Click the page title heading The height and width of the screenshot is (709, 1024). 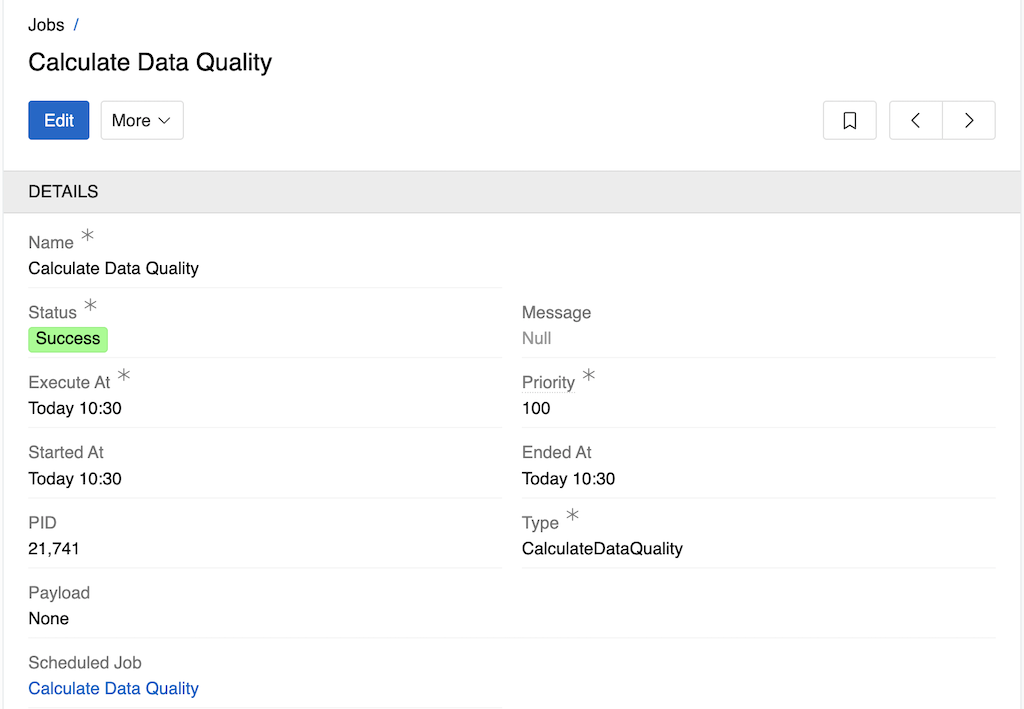[150, 62]
